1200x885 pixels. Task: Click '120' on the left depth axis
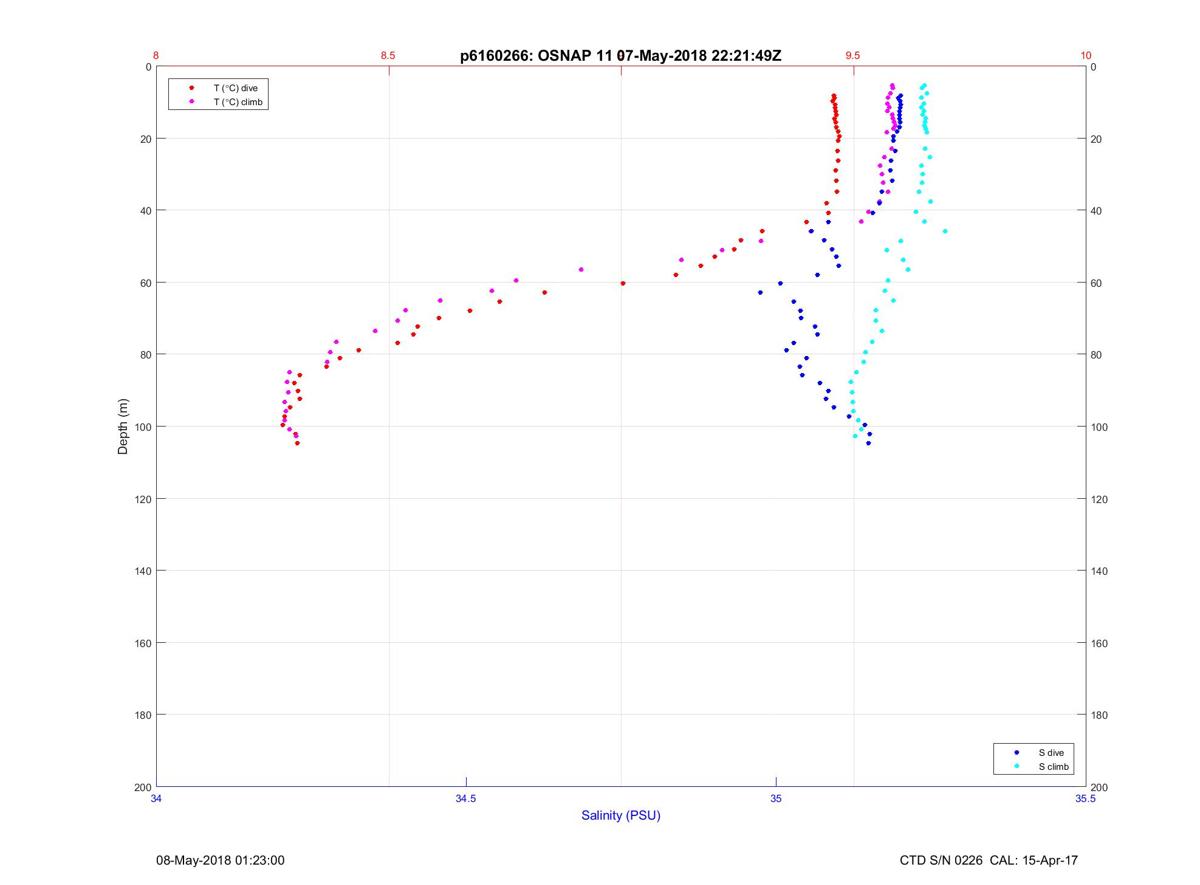(142, 499)
